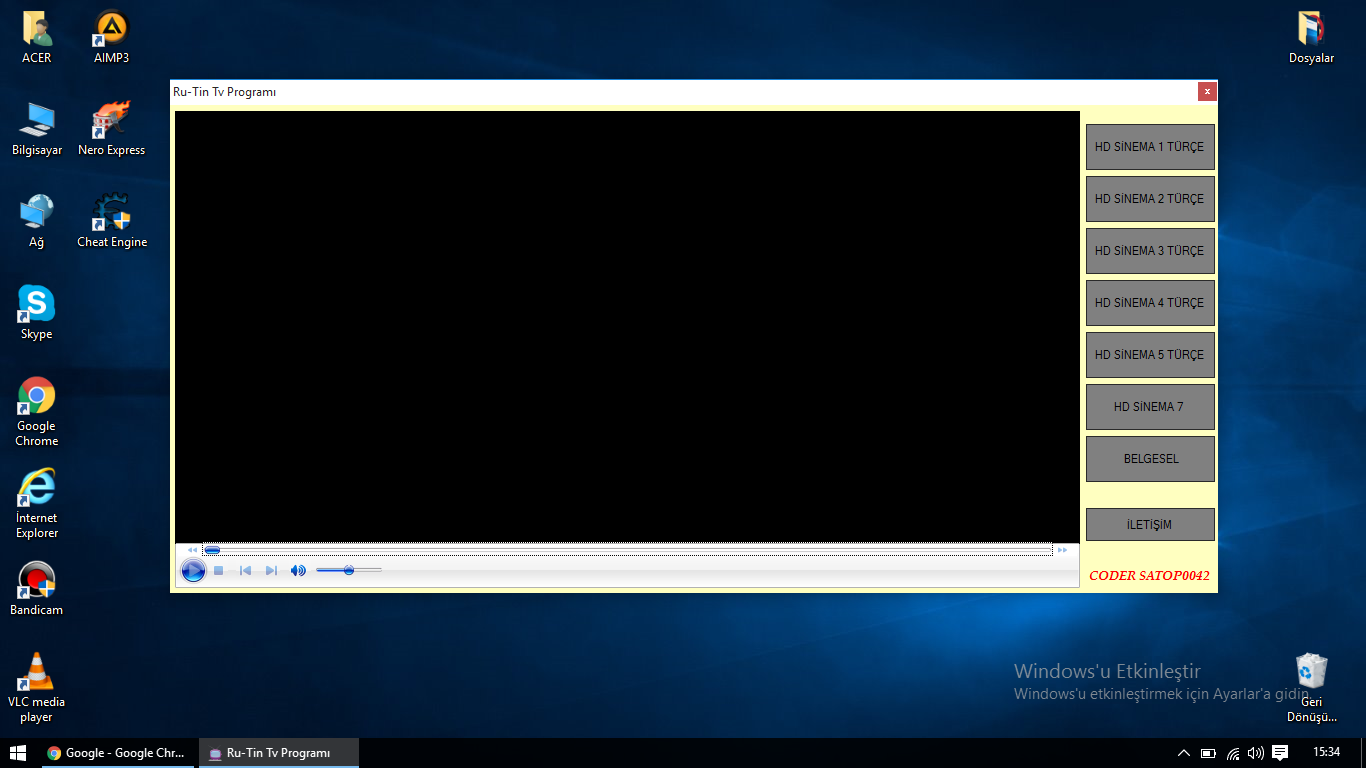Screen dimensions: 1366x768
Task: Select the Cheat Engine desktop shortcut
Action: click(112, 222)
